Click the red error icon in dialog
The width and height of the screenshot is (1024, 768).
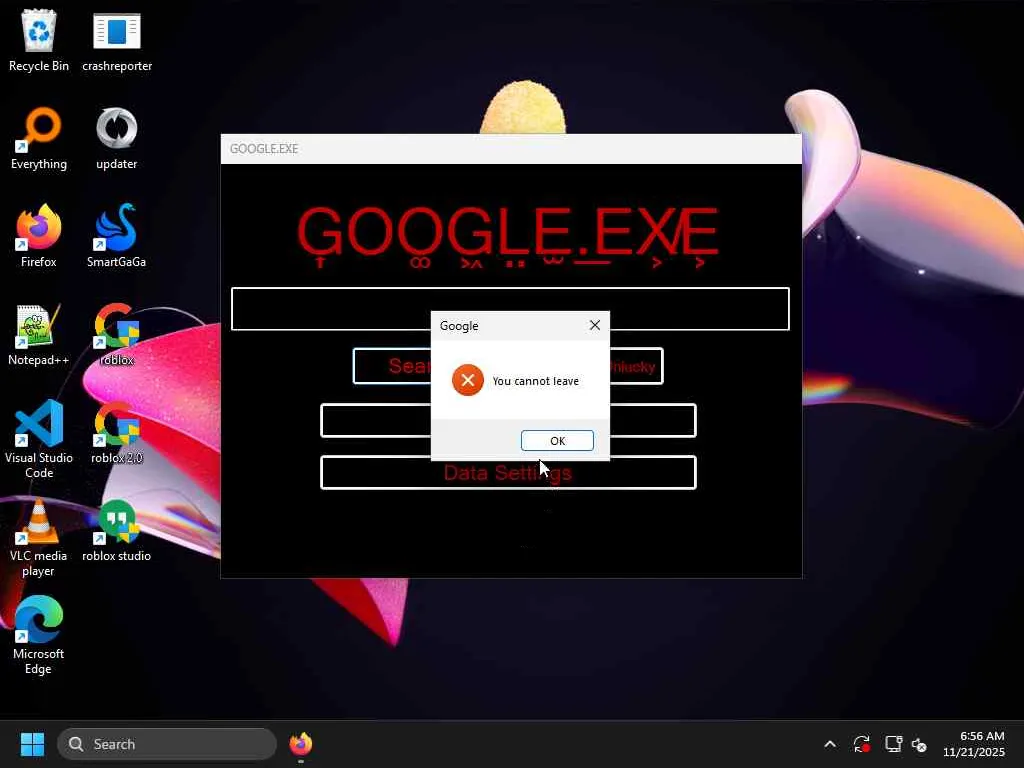coord(468,380)
